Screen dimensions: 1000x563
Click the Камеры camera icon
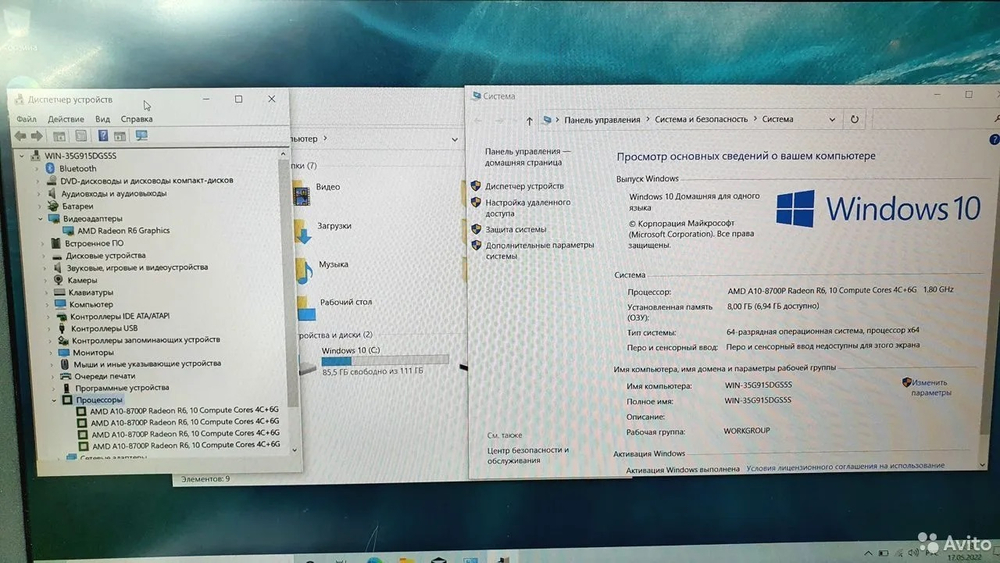(58, 281)
